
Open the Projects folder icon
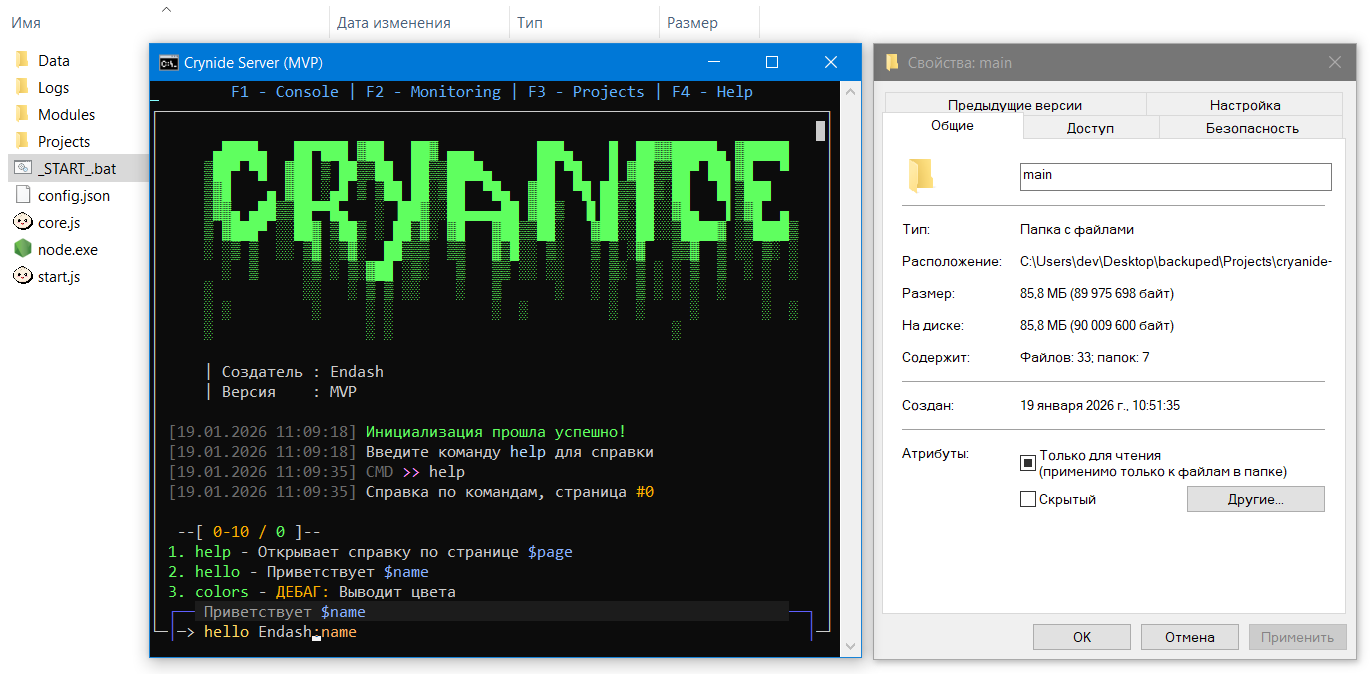[x=22, y=141]
